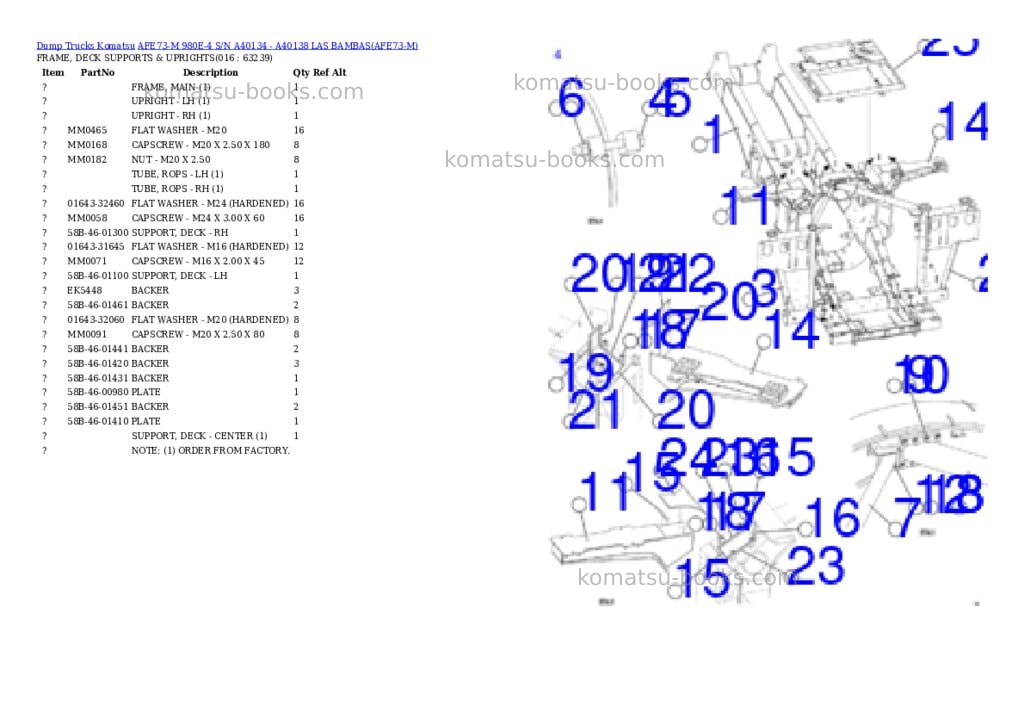Image resolution: width=1024 pixels, height=725 pixels.
Task: Click the 'Description' column header
Action: 210,72
